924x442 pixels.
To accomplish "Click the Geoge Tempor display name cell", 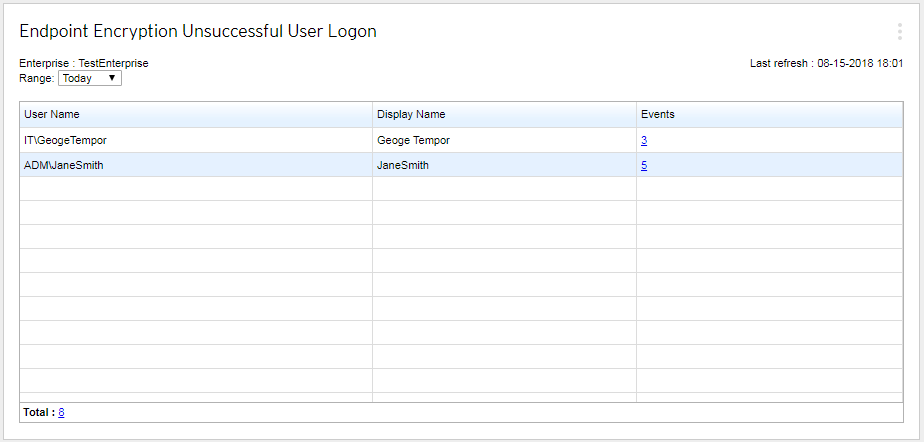I will point(413,141).
